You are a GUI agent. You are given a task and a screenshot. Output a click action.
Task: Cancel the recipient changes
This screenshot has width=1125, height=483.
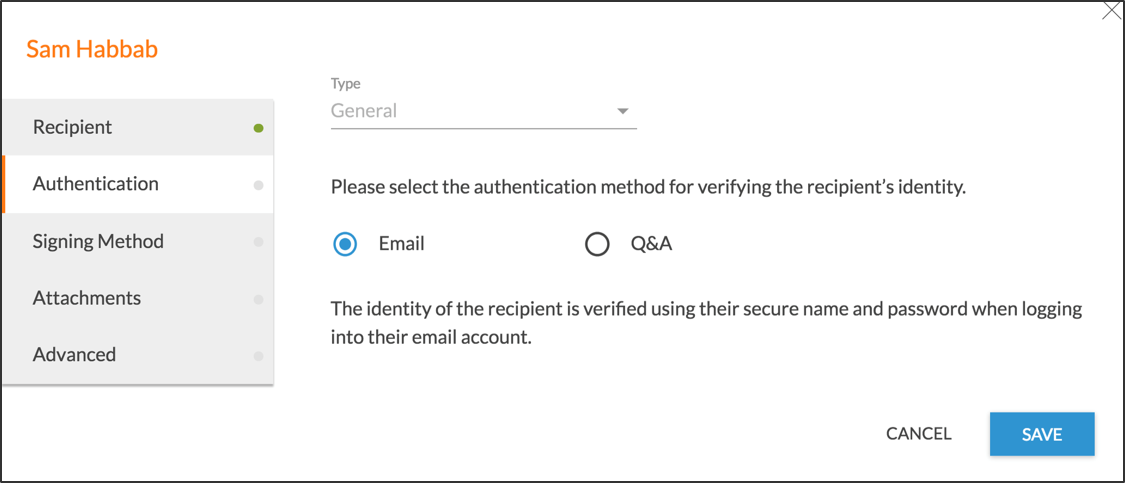(918, 434)
